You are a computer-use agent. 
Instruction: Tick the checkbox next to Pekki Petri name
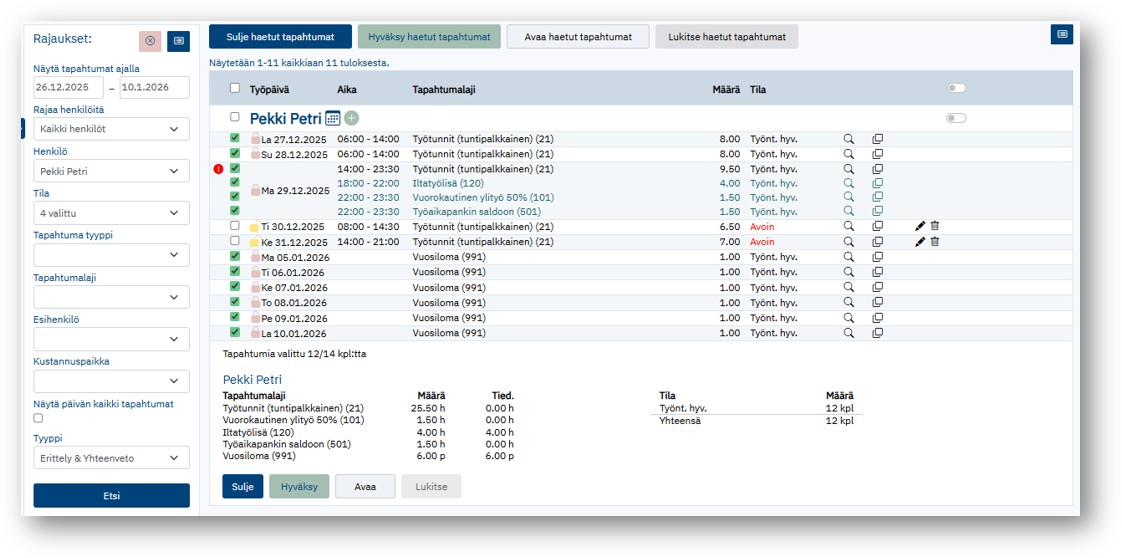(235, 117)
